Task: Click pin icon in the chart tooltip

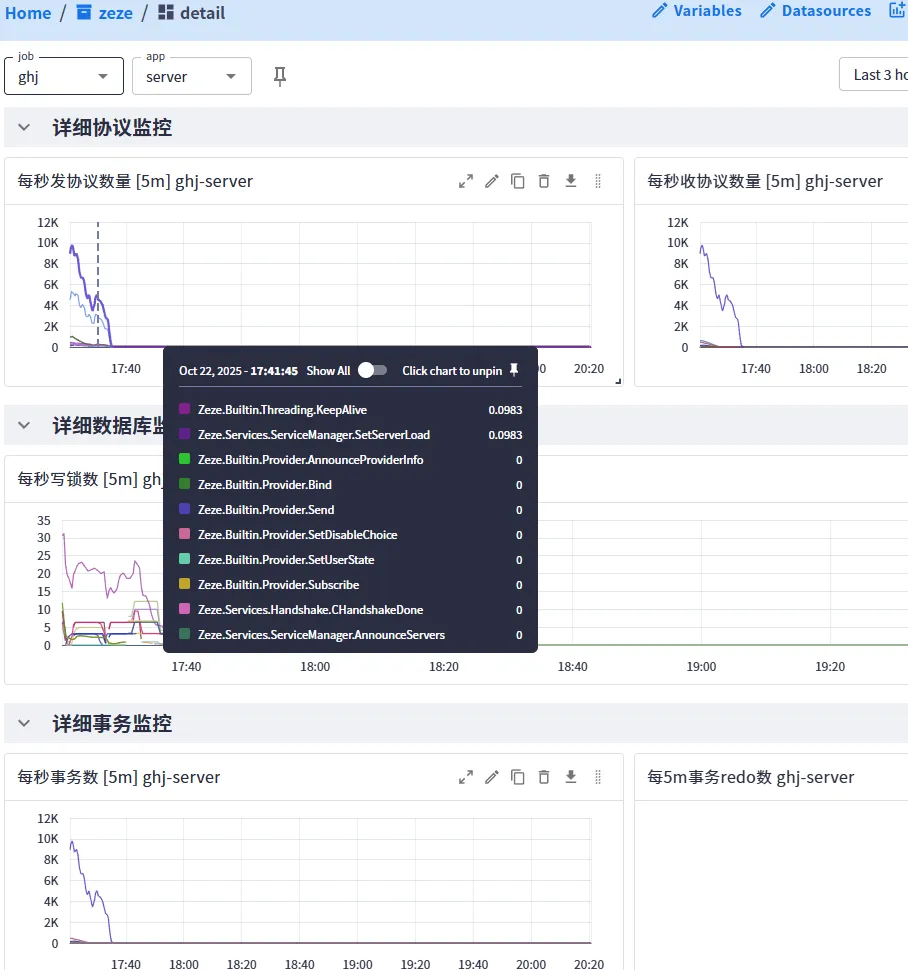Action: (x=514, y=370)
